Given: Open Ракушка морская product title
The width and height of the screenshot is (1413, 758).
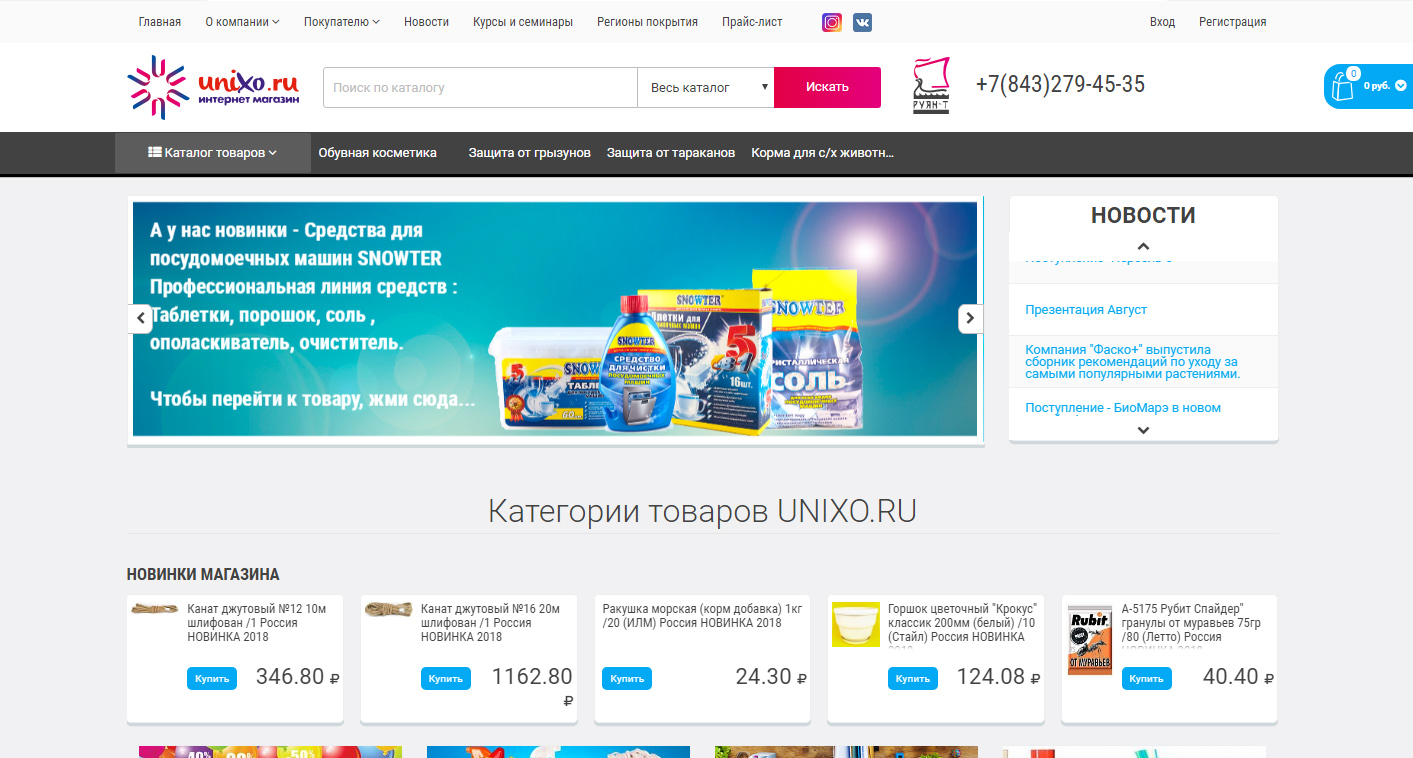Looking at the screenshot, I should coord(702,615).
